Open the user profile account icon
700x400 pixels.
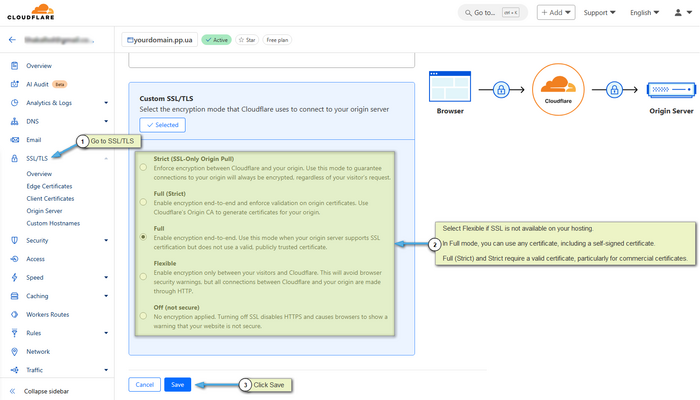pos(678,12)
